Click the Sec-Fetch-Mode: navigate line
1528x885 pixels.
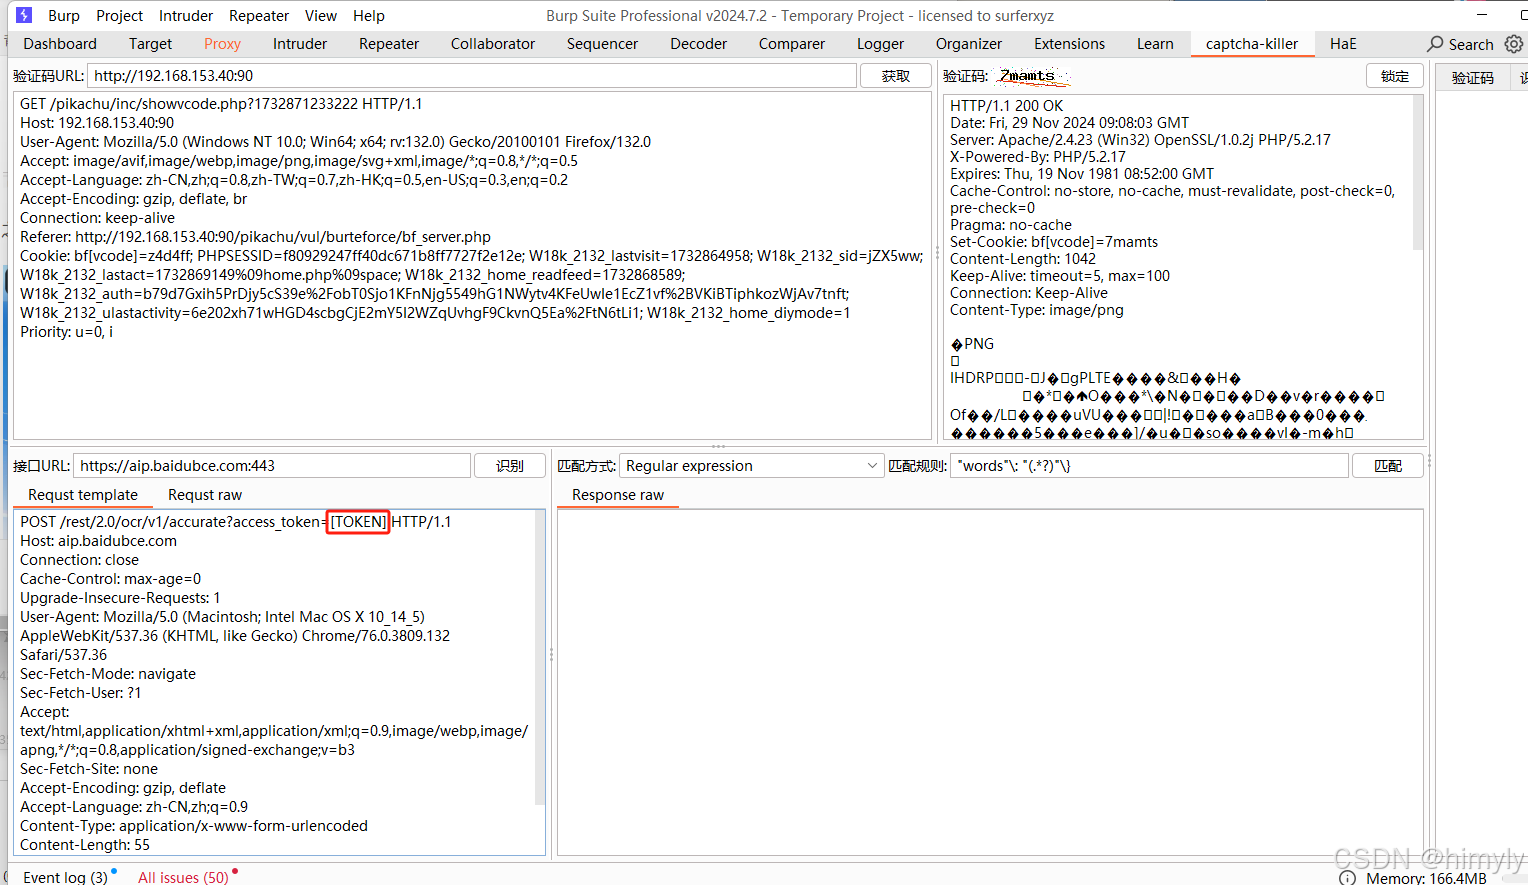coord(108,674)
